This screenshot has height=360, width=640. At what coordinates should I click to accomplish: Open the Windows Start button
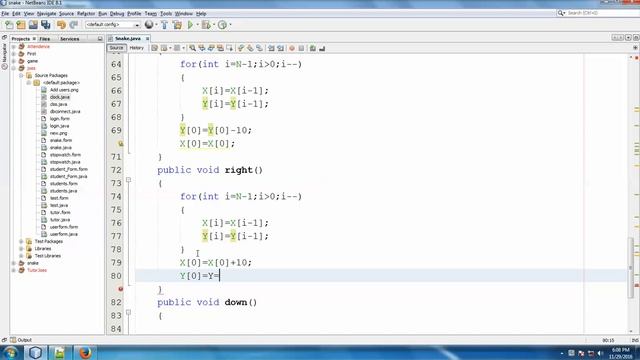pyautogui.click(x=11, y=353)
